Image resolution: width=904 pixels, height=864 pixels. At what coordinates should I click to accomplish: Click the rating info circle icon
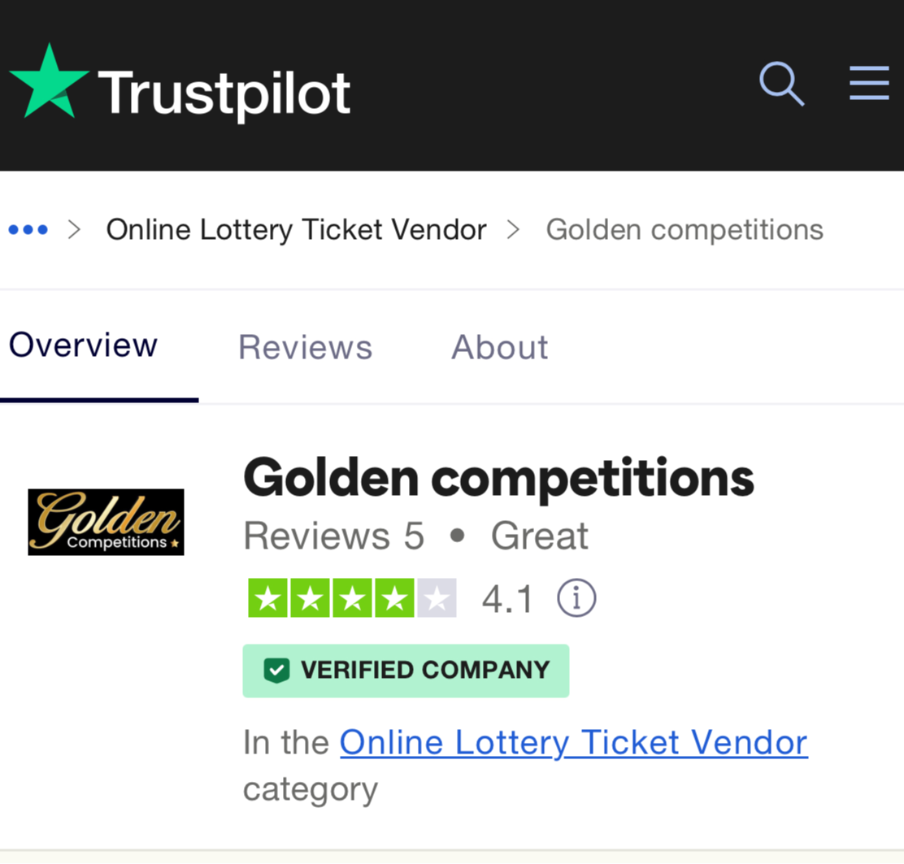pyautogui.click(x=577, y=598)
